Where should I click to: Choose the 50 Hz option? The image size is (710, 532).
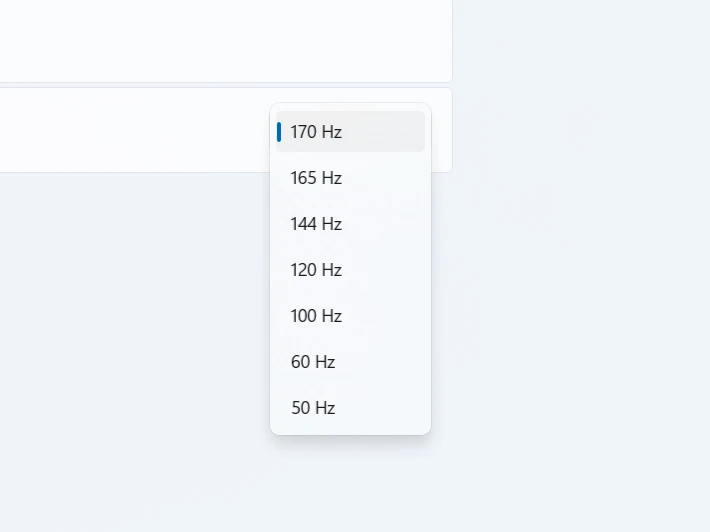[350, 408]
